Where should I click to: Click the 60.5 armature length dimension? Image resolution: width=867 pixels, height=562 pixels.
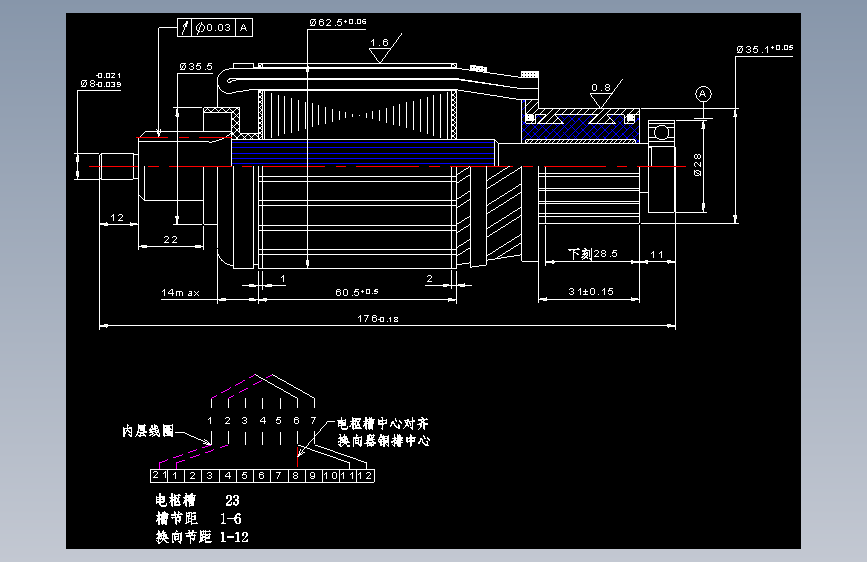(357, 292)
